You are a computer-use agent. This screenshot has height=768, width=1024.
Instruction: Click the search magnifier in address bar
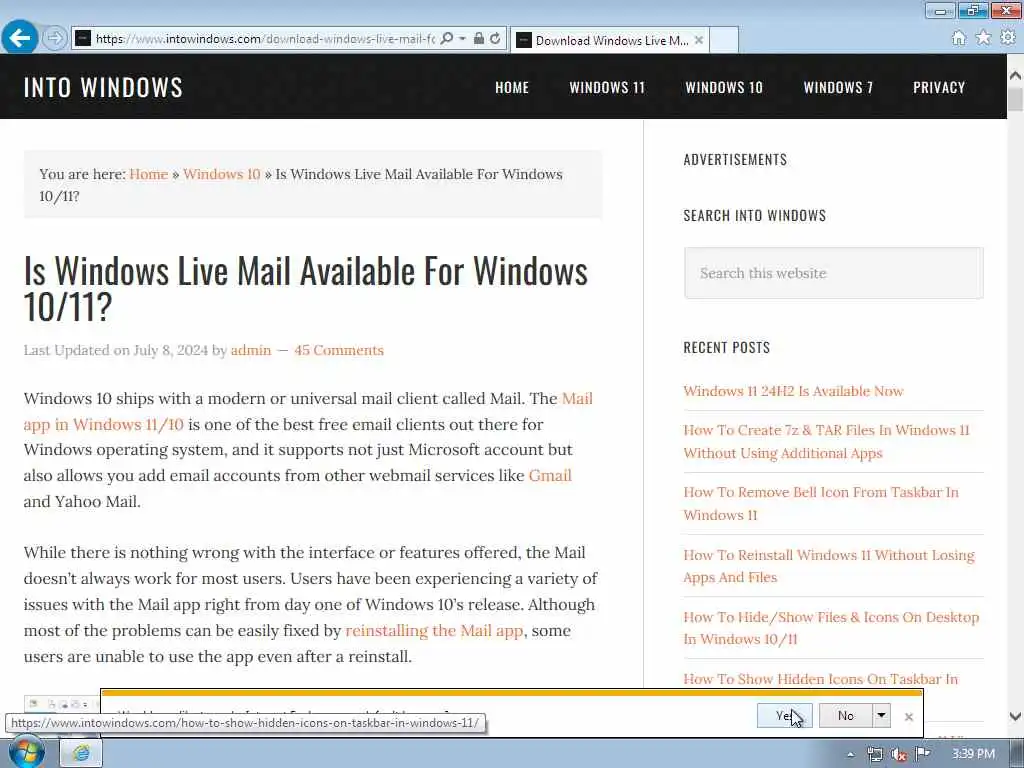tap(447, 39)
